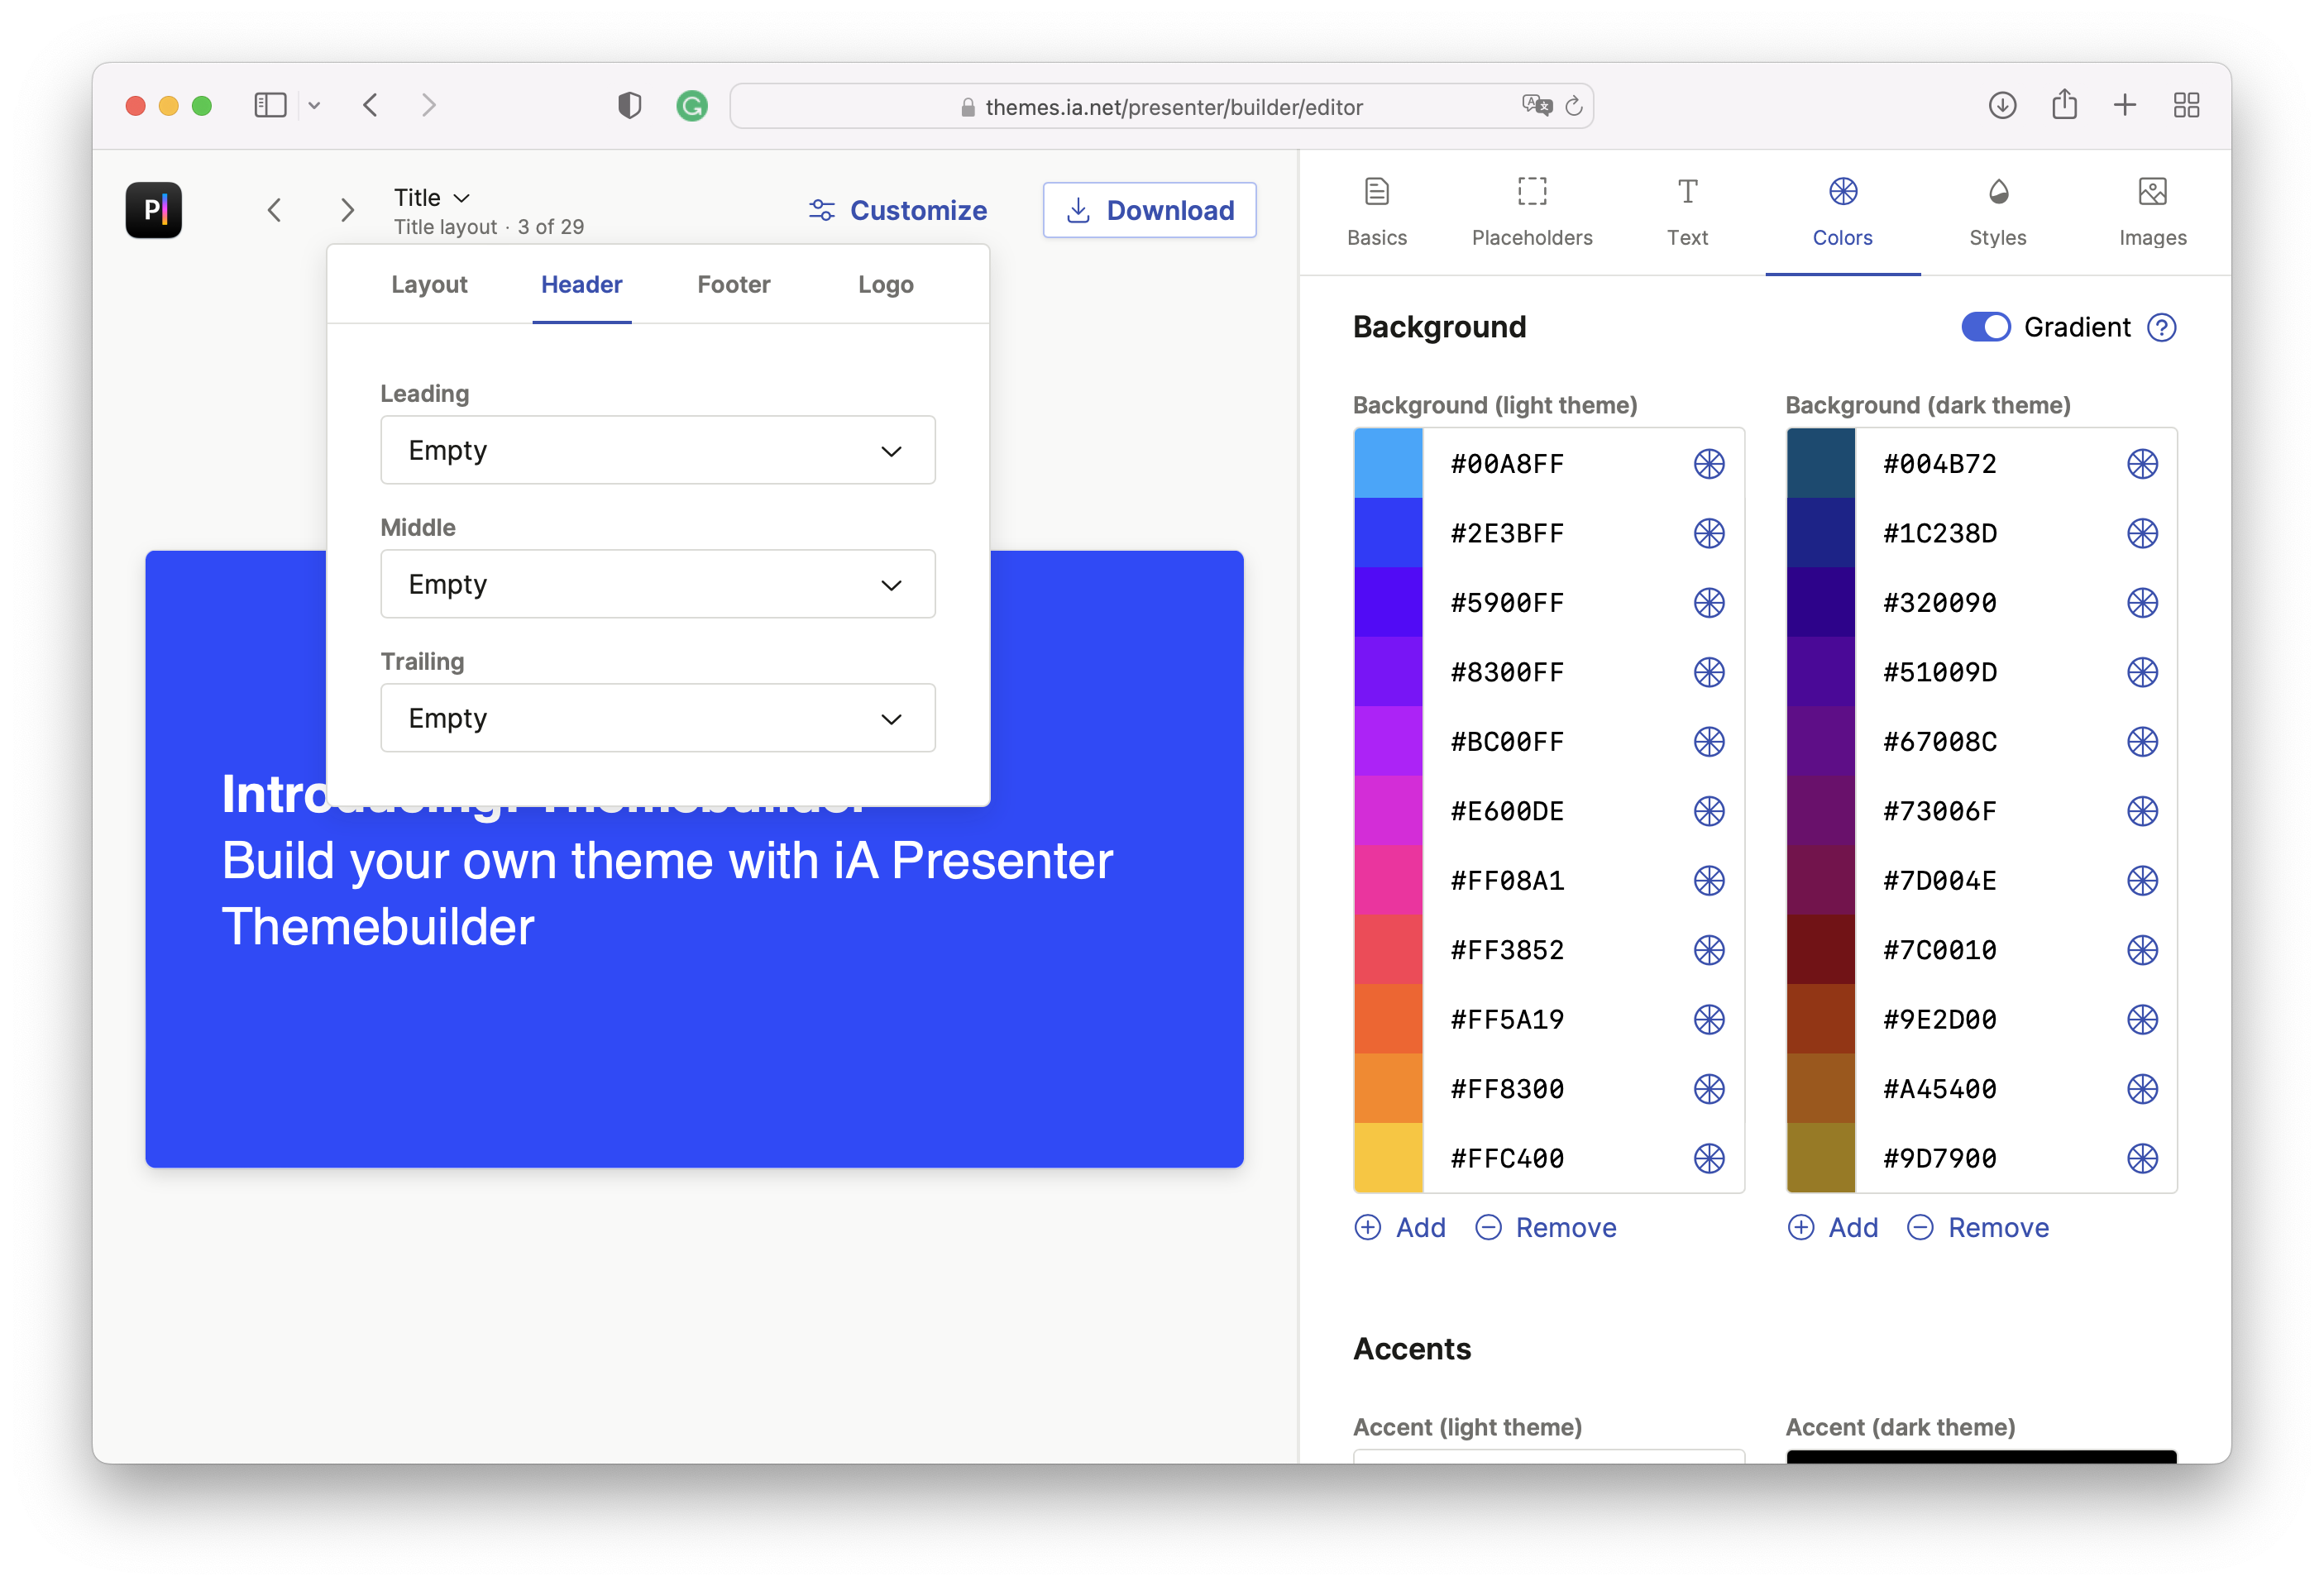Switch to the Header tab
This screenshot has width=2324, height=1586.
(581, 283)
